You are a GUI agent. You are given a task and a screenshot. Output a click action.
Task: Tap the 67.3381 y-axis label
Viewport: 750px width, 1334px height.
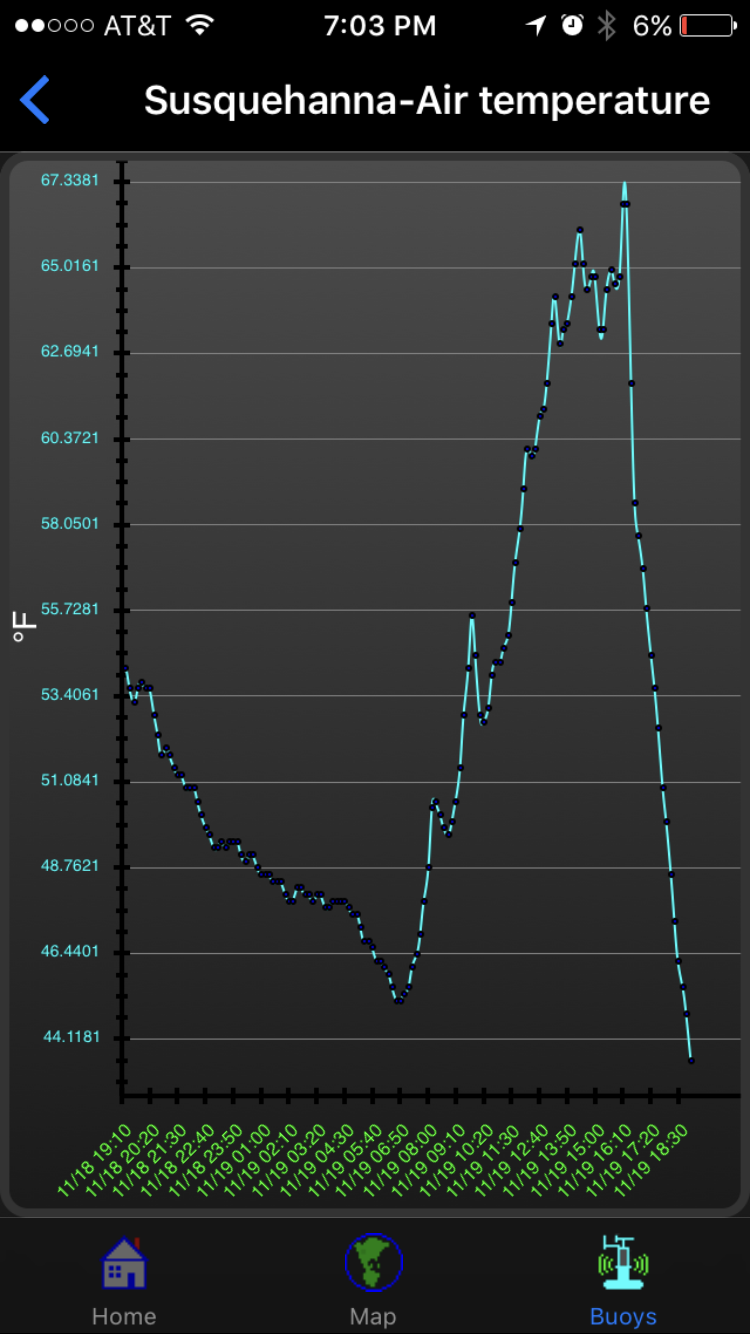coord(69,180)
